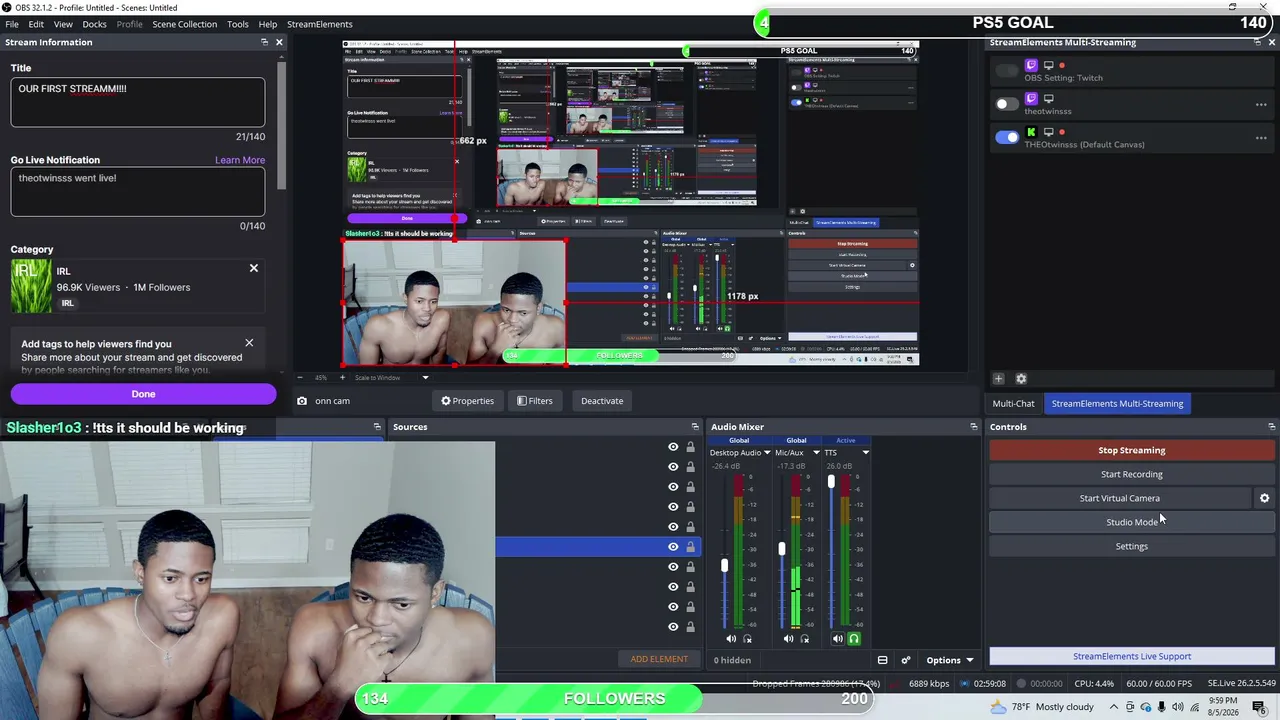Add a new multi-streaming destination with plus
This screenshot has height=720, width=1280.
pyautogui.click(x=998, y=379)
